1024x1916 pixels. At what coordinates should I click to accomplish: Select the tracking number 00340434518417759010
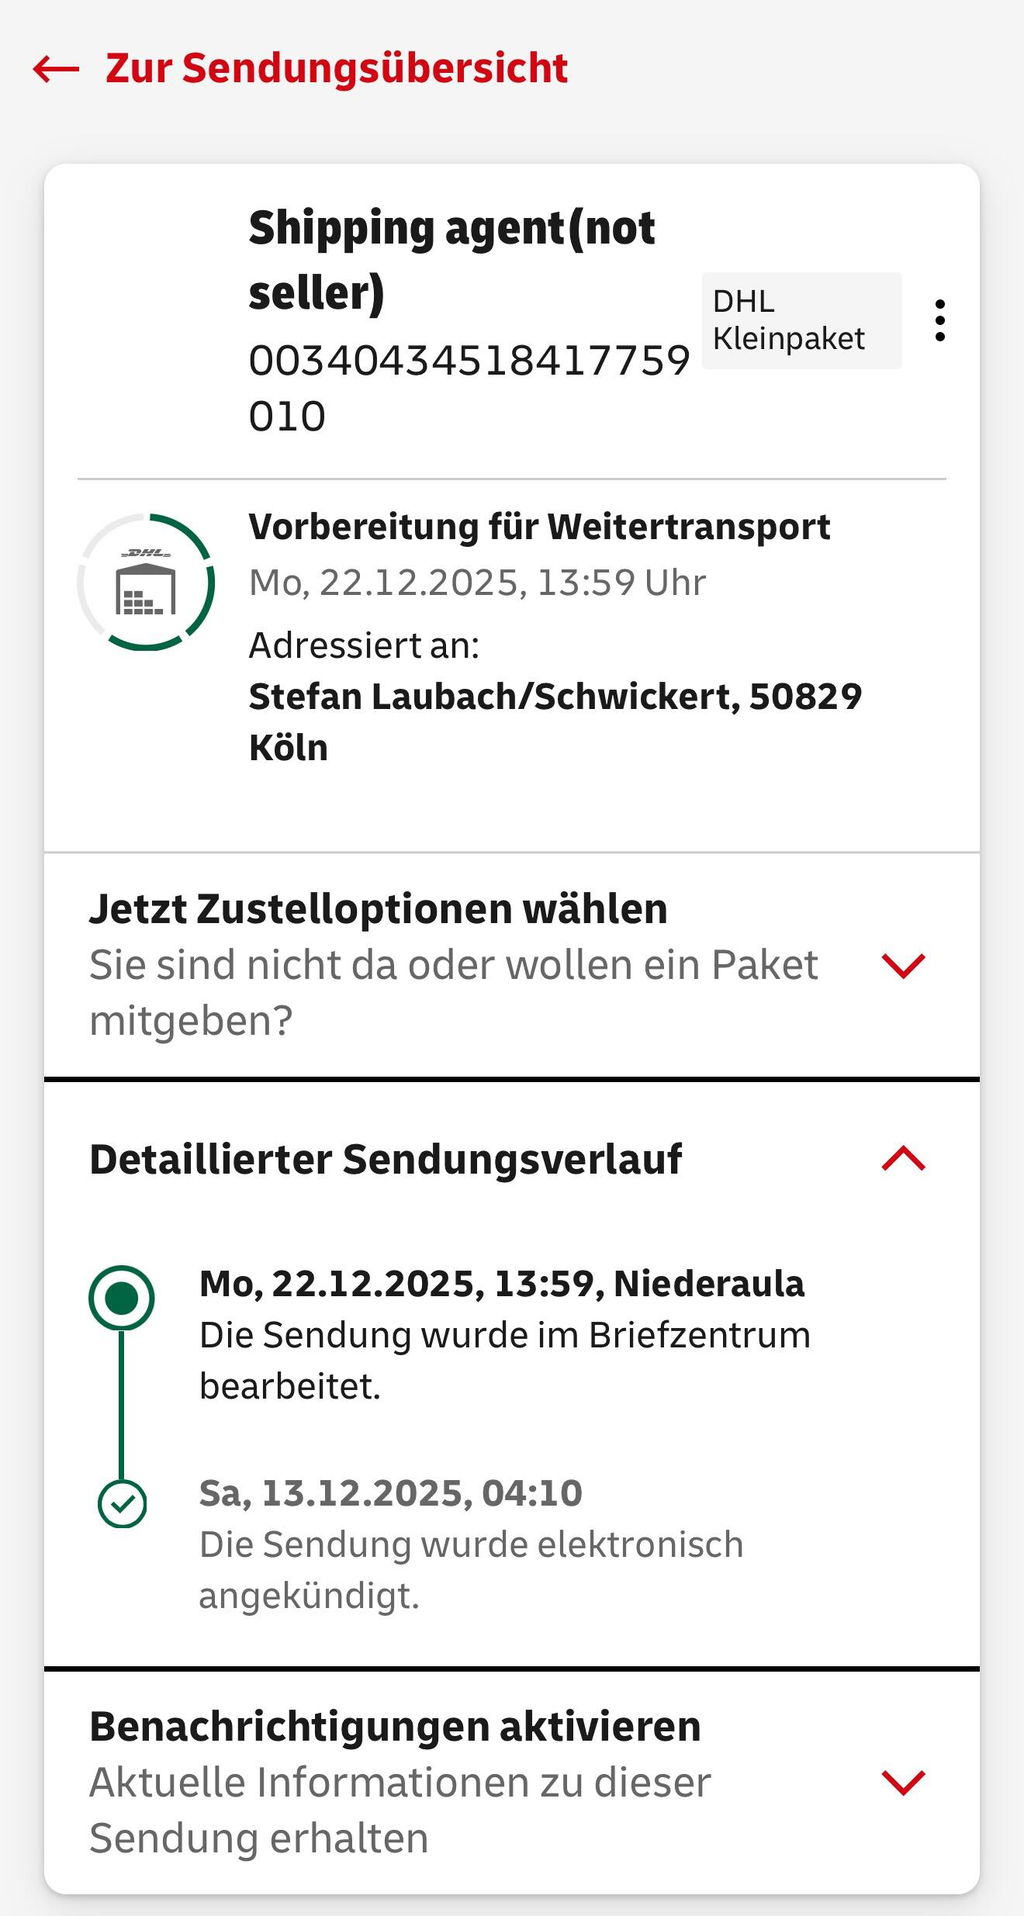pos(469,388)
